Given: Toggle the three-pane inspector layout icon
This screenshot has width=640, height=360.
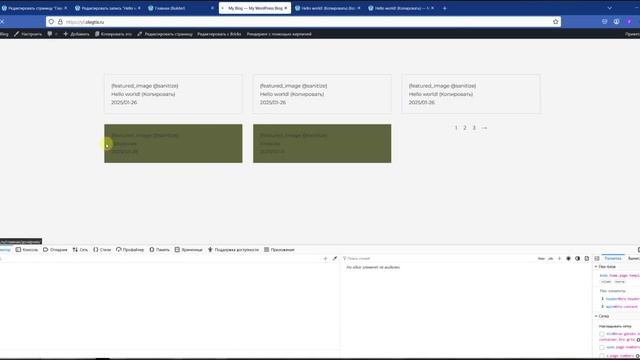Looking at the screenshot, I should (597, 258).
